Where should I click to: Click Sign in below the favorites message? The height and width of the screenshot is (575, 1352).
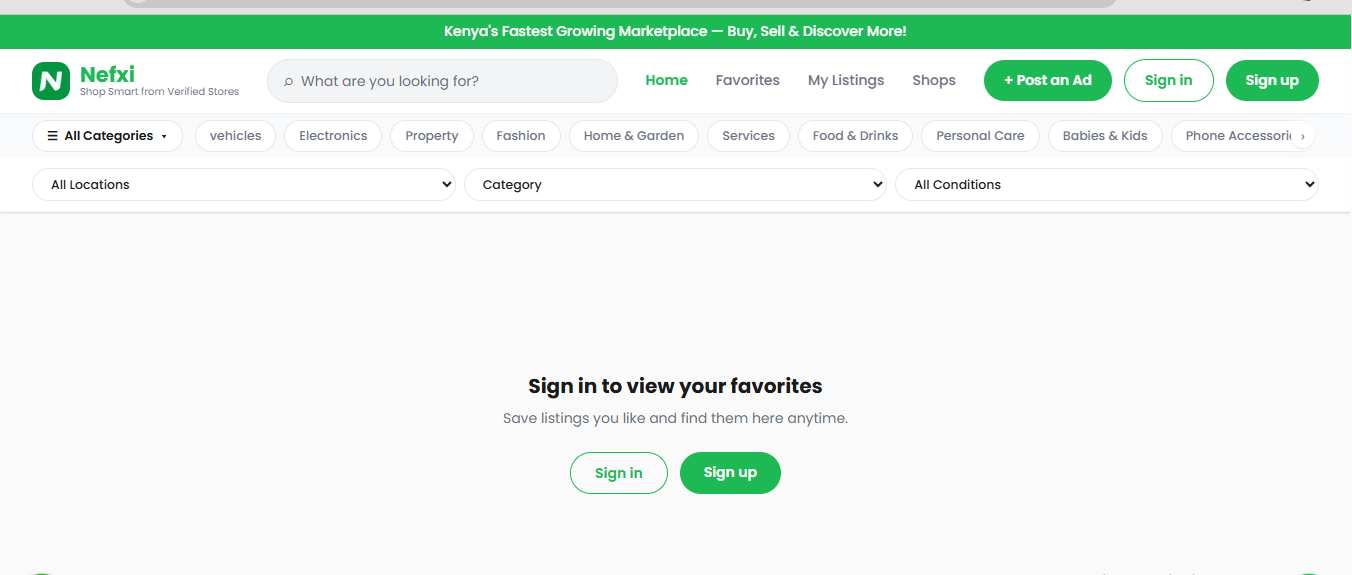click(619, 473)
